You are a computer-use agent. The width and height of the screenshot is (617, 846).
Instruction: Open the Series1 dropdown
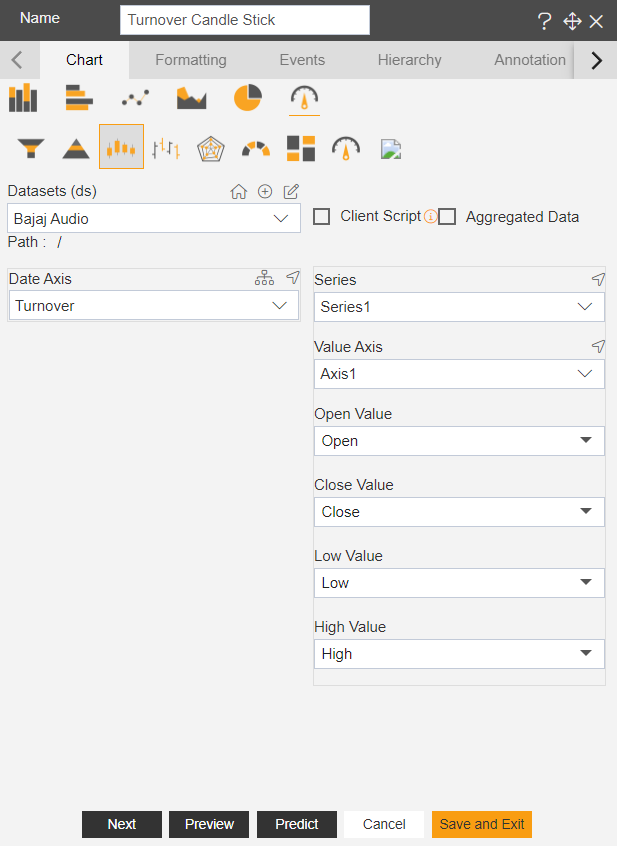459,307
